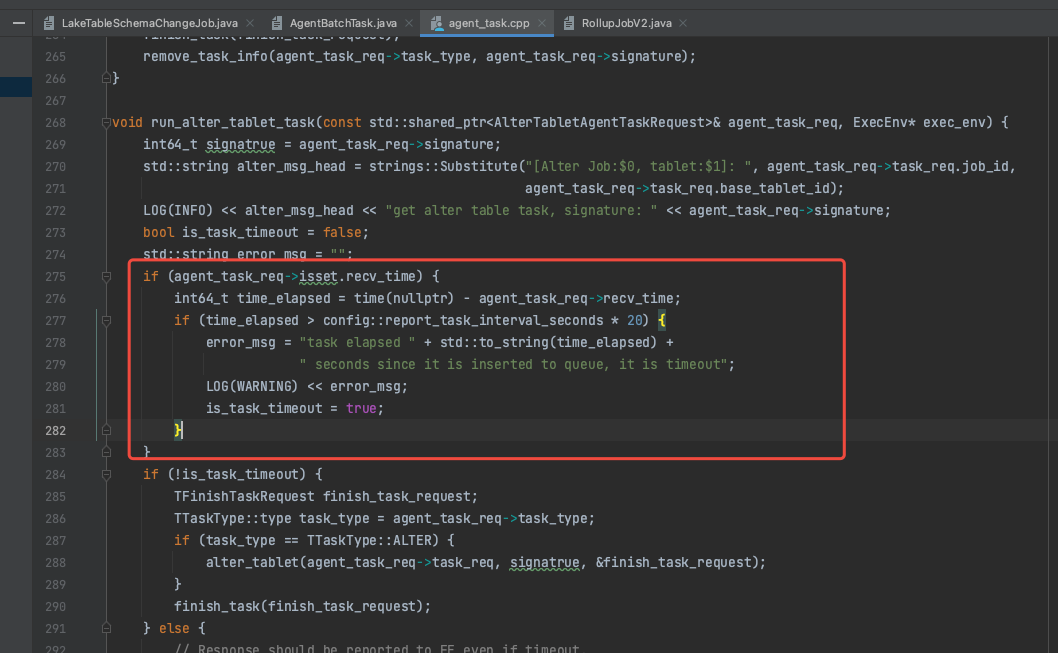Click LOG(WARNING) on line 280
This screenshot has width=1058, height=653.
(x=252, y=387)
